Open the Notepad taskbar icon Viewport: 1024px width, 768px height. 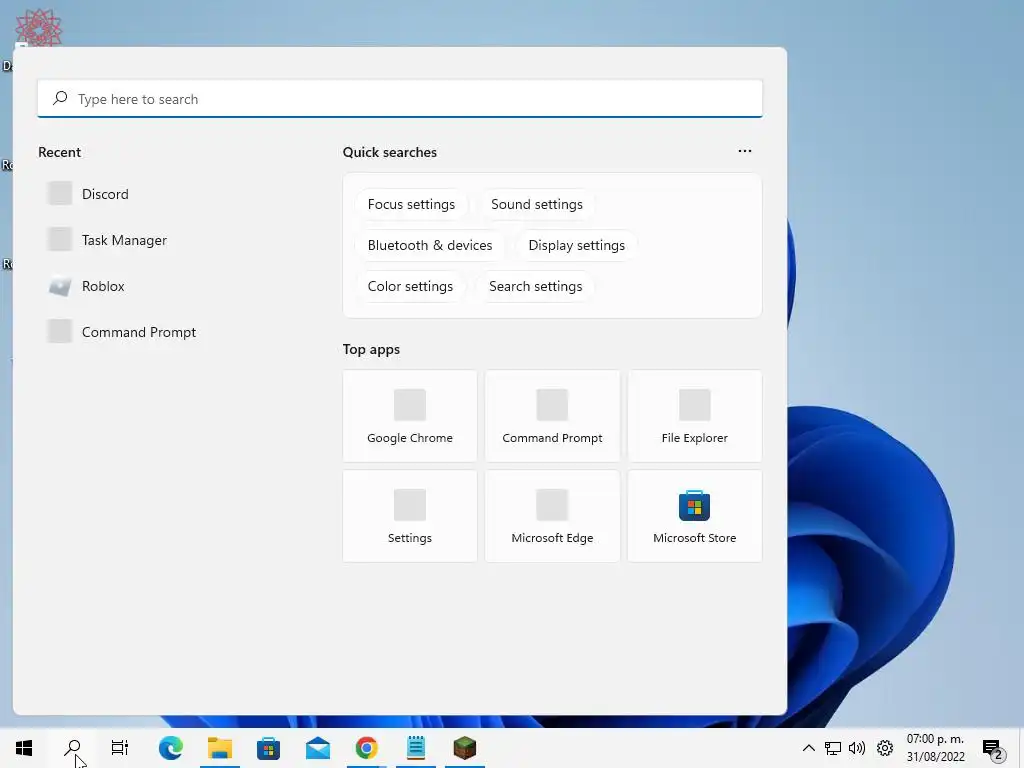point(416,748)
